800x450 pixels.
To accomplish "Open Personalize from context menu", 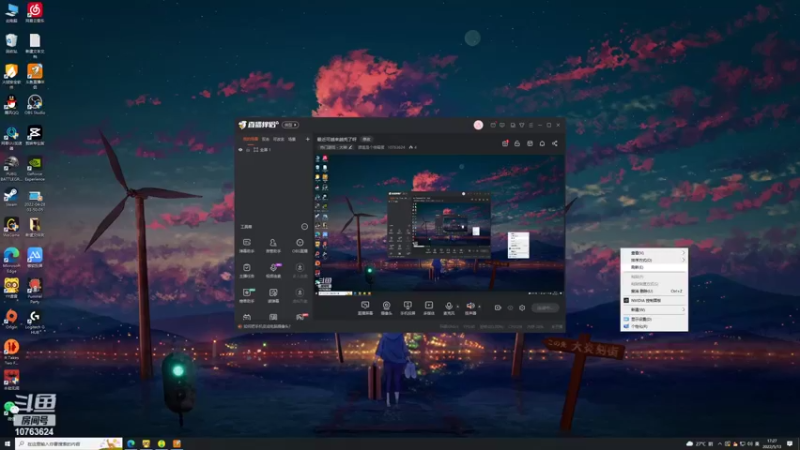I will pyautogui.click(x=654, y=326).
